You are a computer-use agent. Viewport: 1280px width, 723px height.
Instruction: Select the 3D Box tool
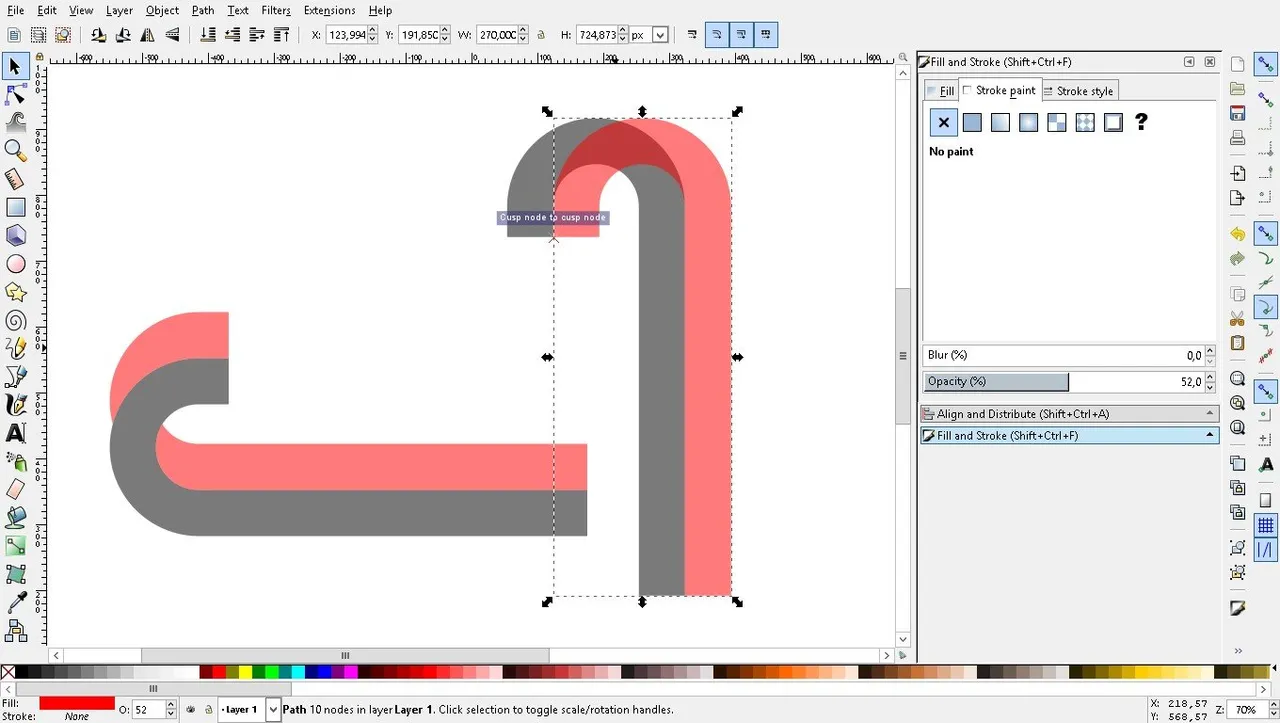tap(15, 236)
